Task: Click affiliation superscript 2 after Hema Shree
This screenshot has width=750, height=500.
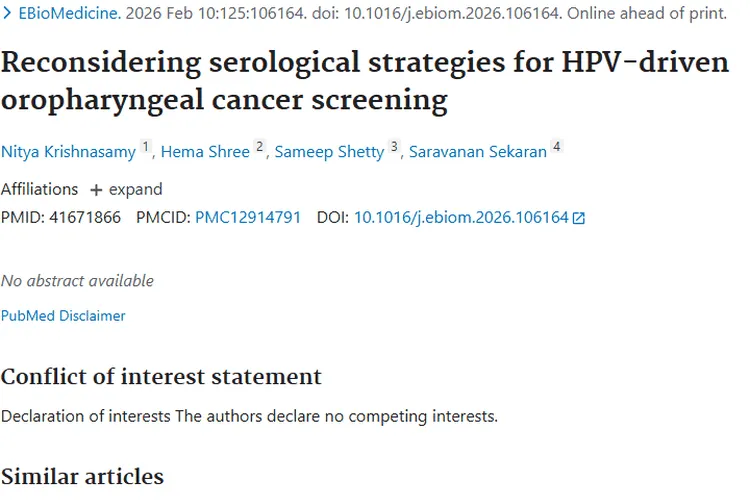Action: (x=260, y=148)
